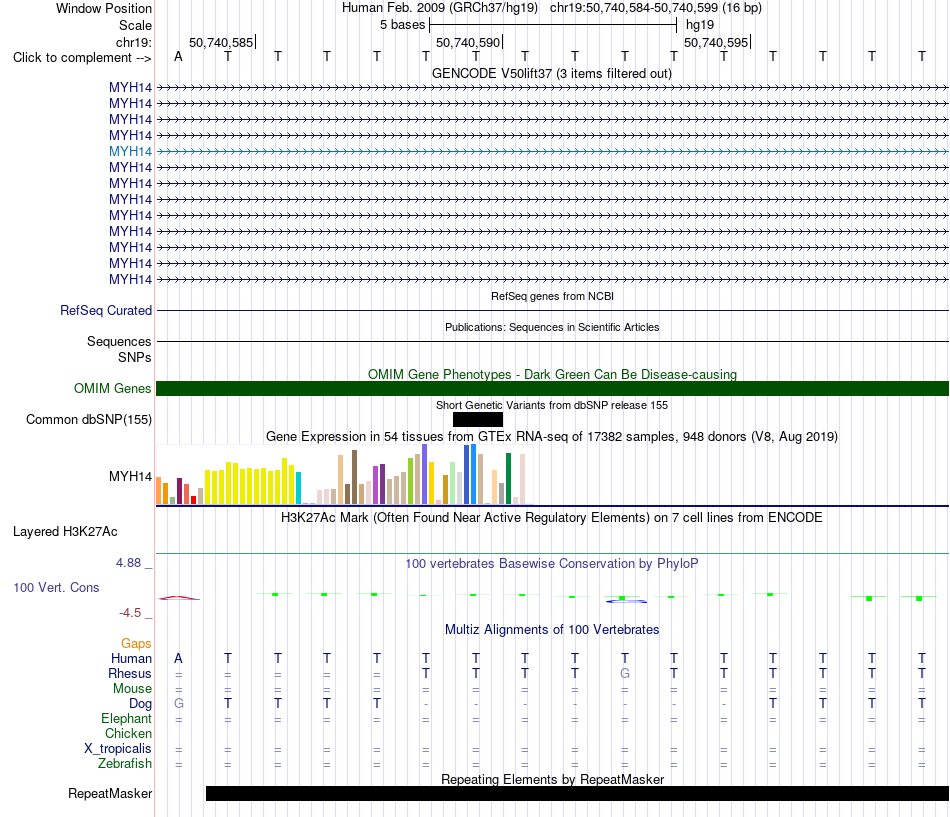Select the Dog alignment row label
950x817 pixels.
click(140, 704)
